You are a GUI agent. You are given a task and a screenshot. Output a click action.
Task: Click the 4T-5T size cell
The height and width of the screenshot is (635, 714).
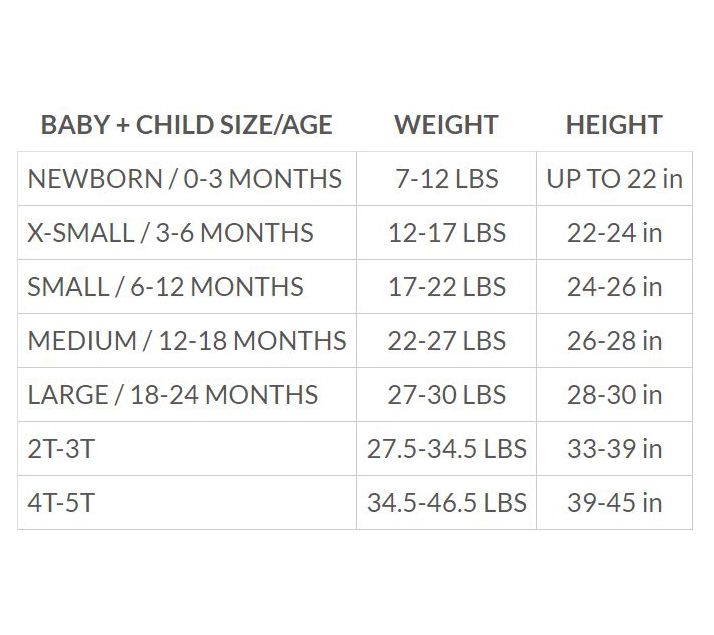tap(187, 503)
